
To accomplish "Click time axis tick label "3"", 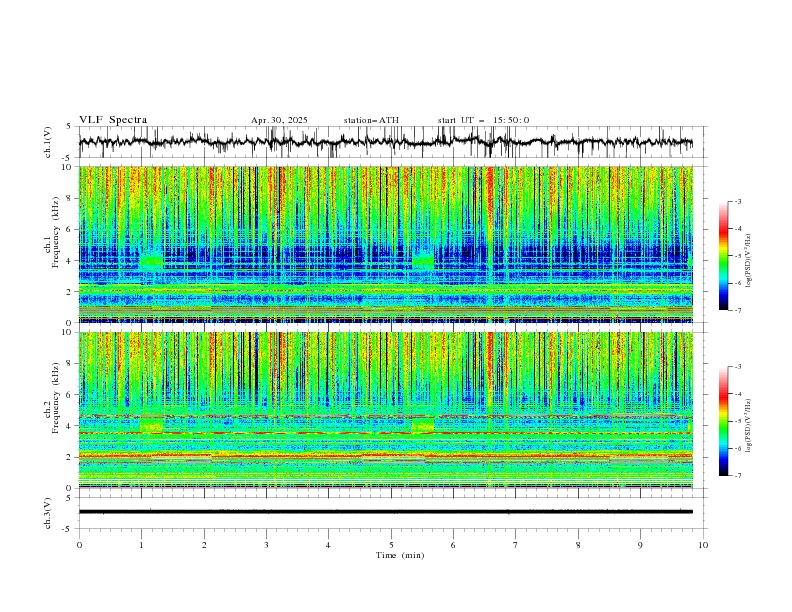I will (x=266, y=545).
